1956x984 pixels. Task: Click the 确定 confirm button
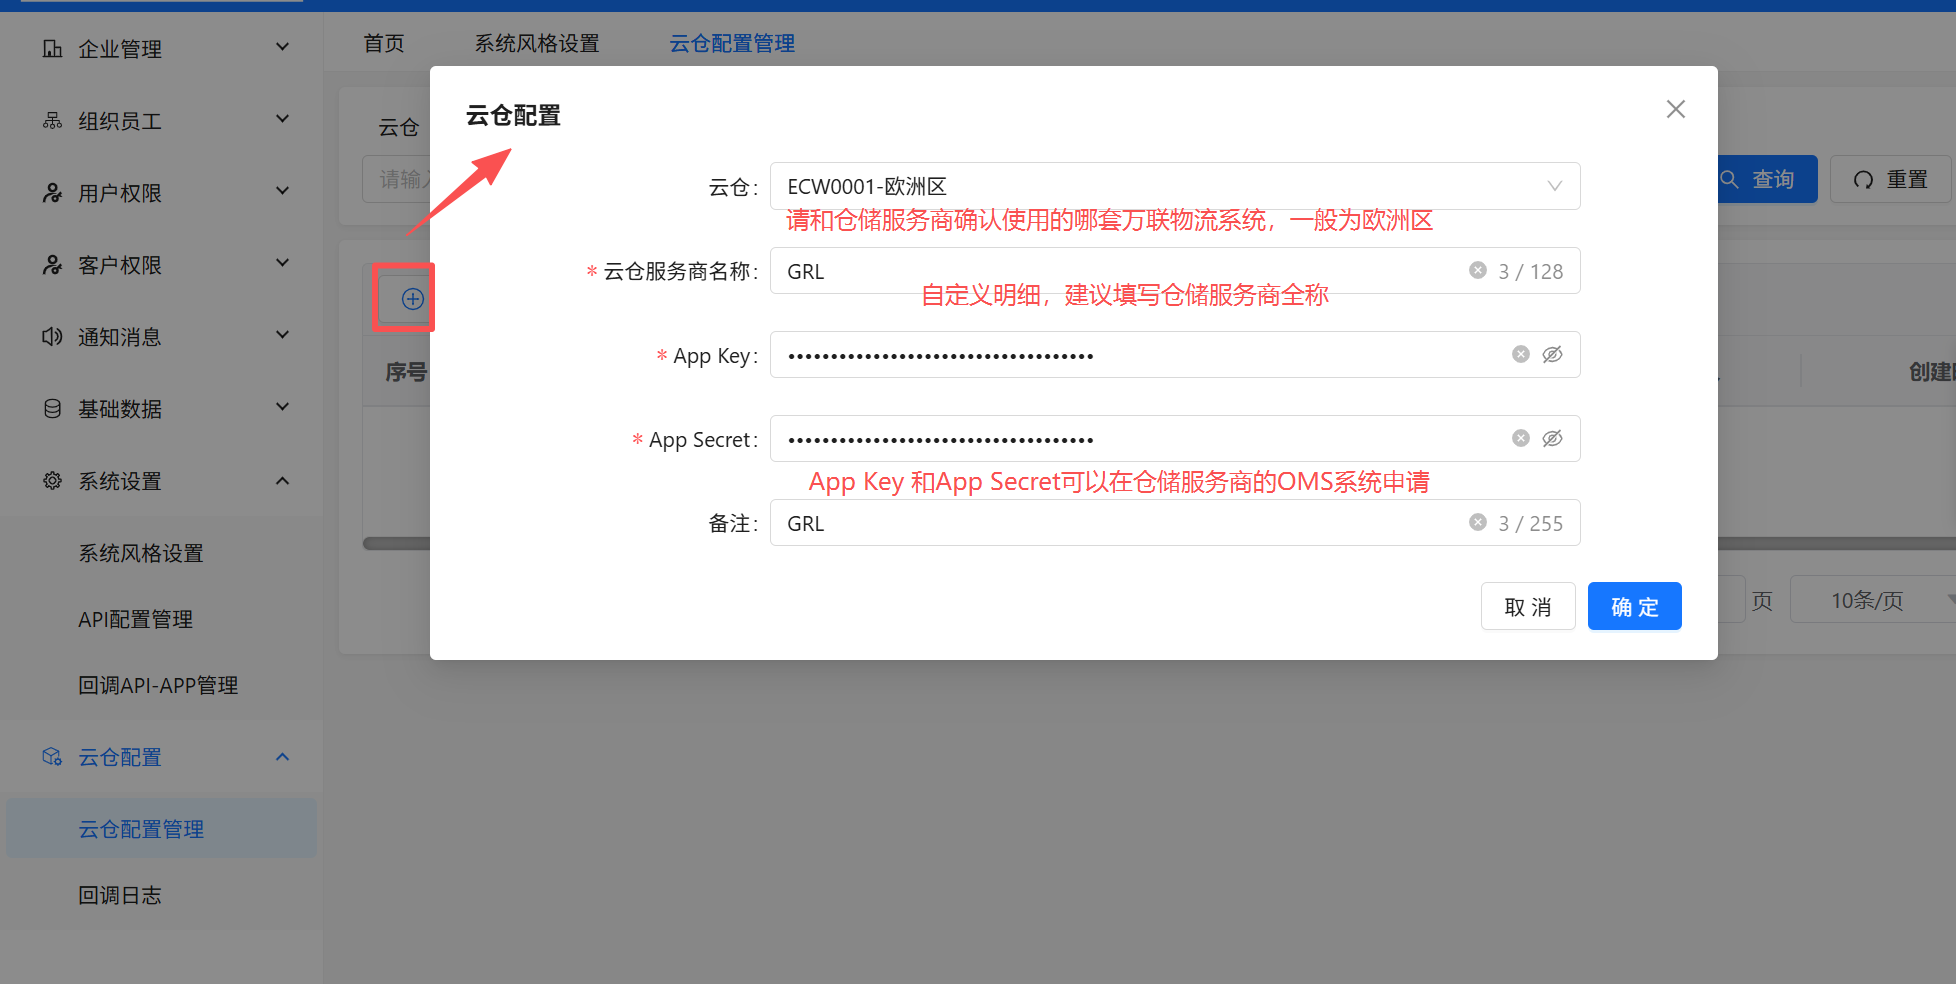[x=1634, y=606]
